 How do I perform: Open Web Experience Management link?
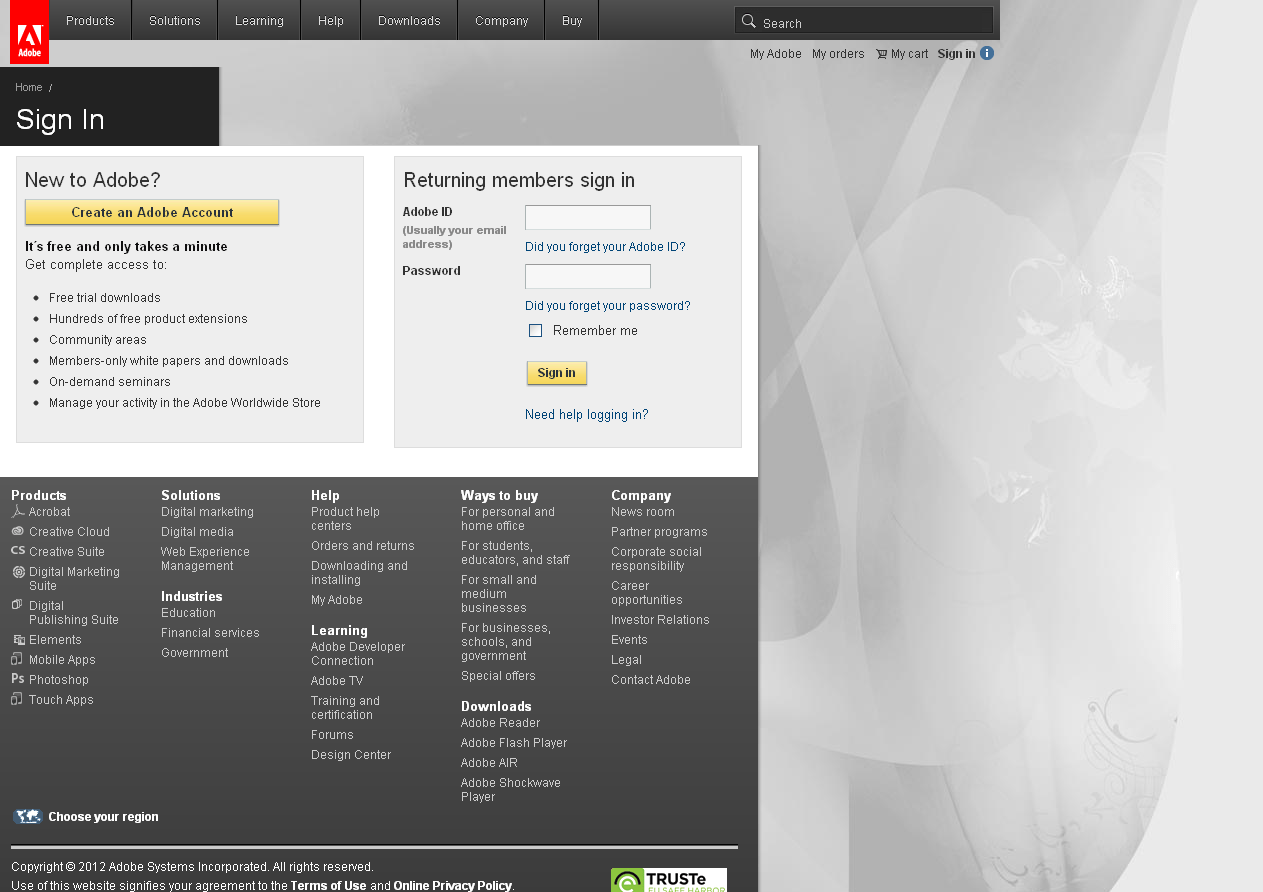(x=205, y=559)
